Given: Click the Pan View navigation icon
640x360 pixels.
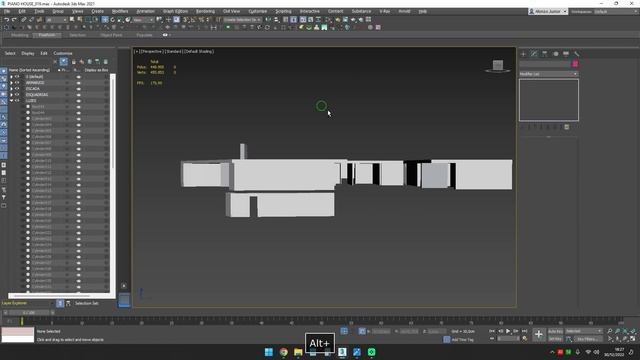Looking at the screenshot, I should 617,339.
